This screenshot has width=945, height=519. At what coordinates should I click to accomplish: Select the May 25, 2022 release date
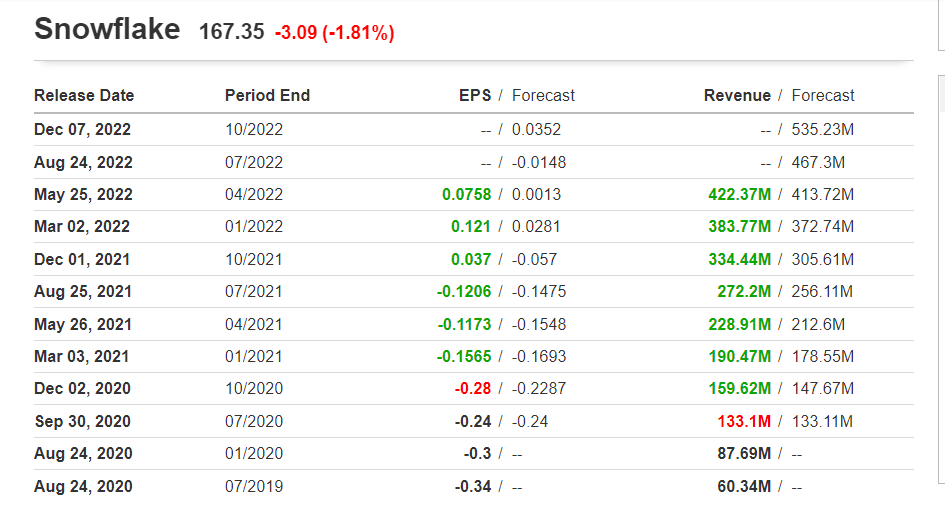(x=83, y=195)
